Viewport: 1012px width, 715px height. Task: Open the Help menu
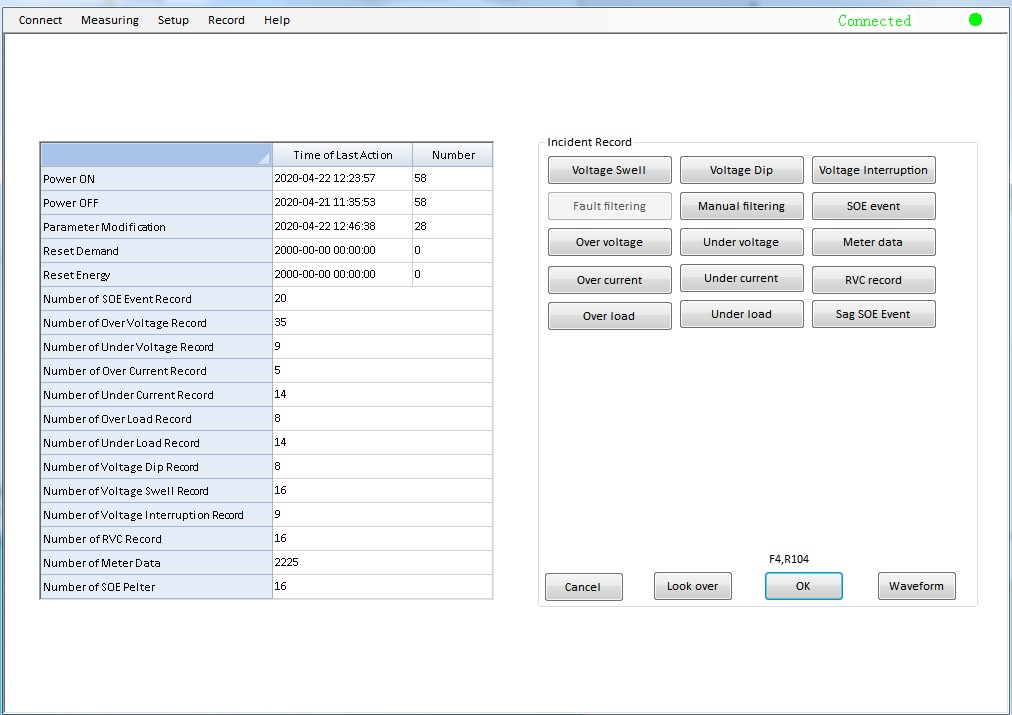[277, 20]
